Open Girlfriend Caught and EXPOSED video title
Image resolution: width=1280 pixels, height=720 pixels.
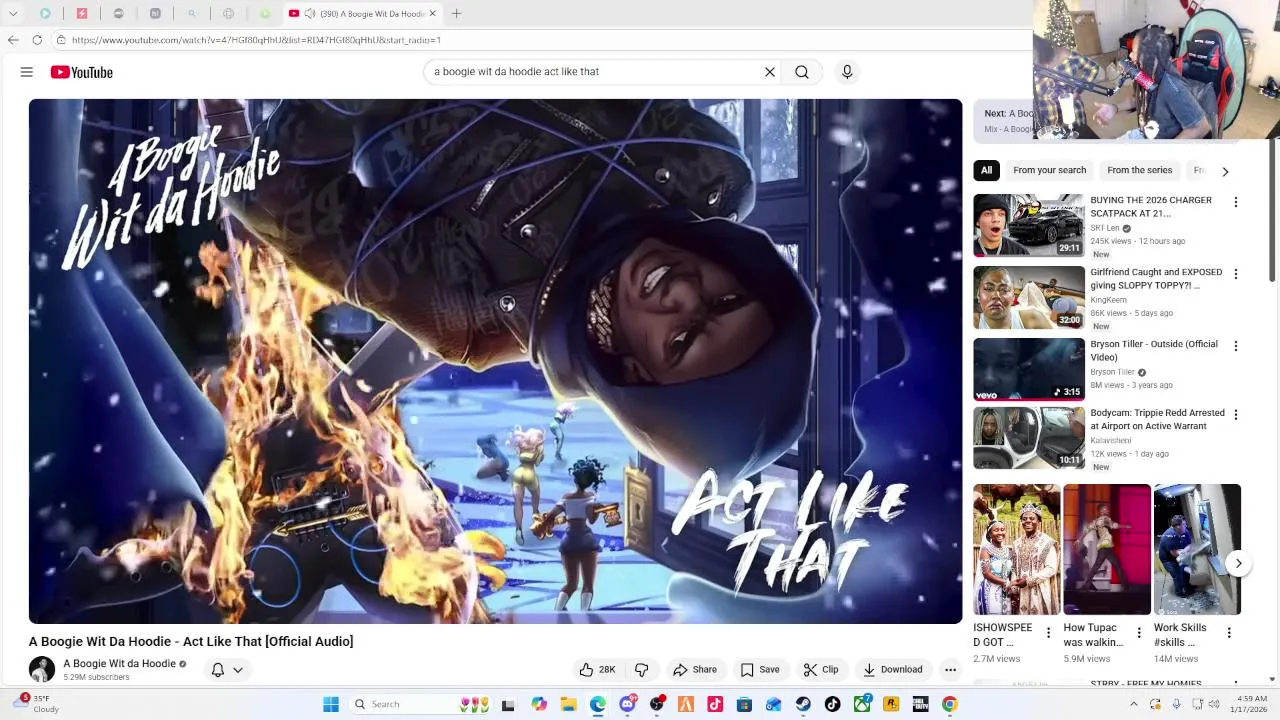coord(1156,279)
